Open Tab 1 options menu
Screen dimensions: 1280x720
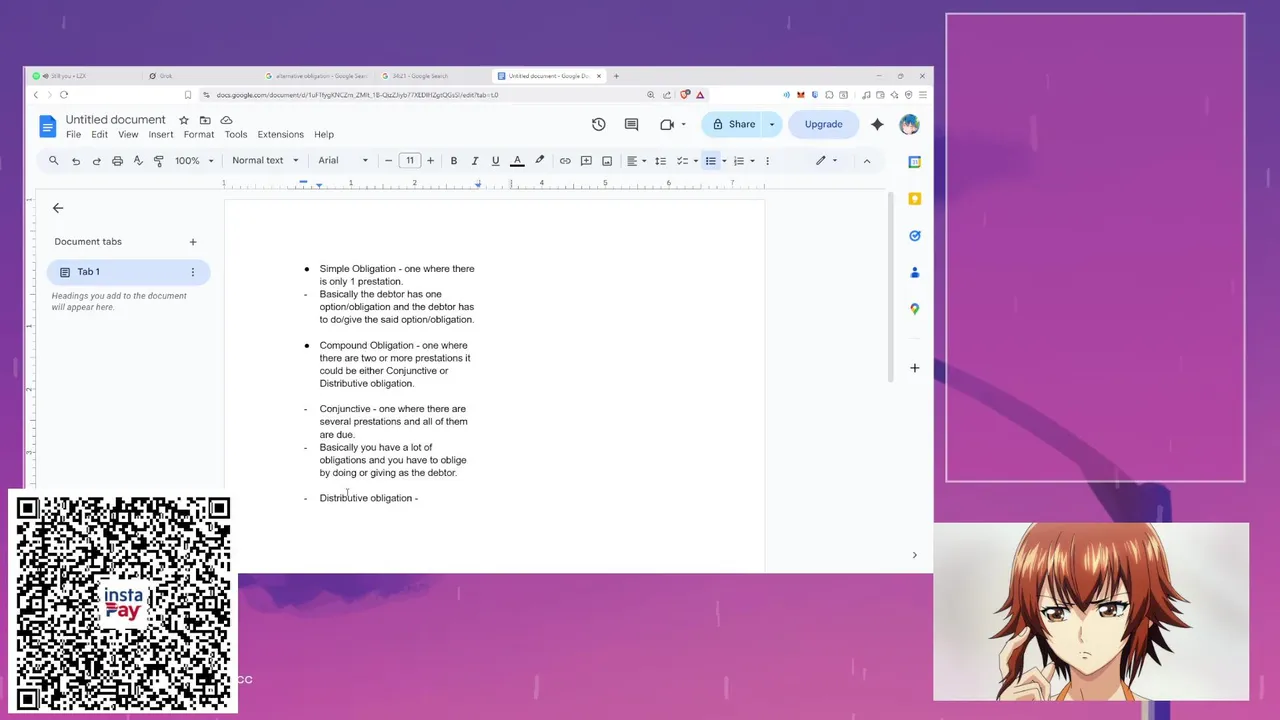[x=193, y=272]
